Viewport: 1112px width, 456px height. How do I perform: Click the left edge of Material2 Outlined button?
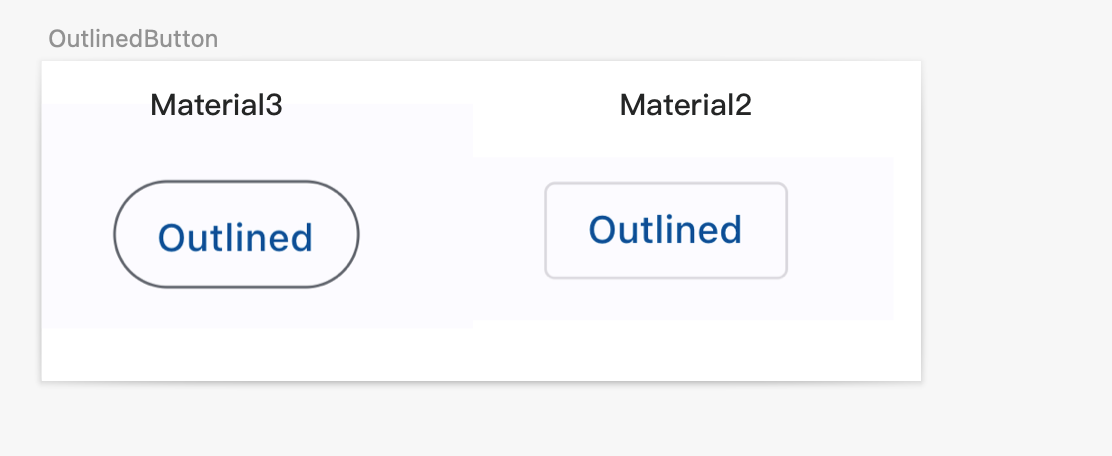(x=546, y=231)
